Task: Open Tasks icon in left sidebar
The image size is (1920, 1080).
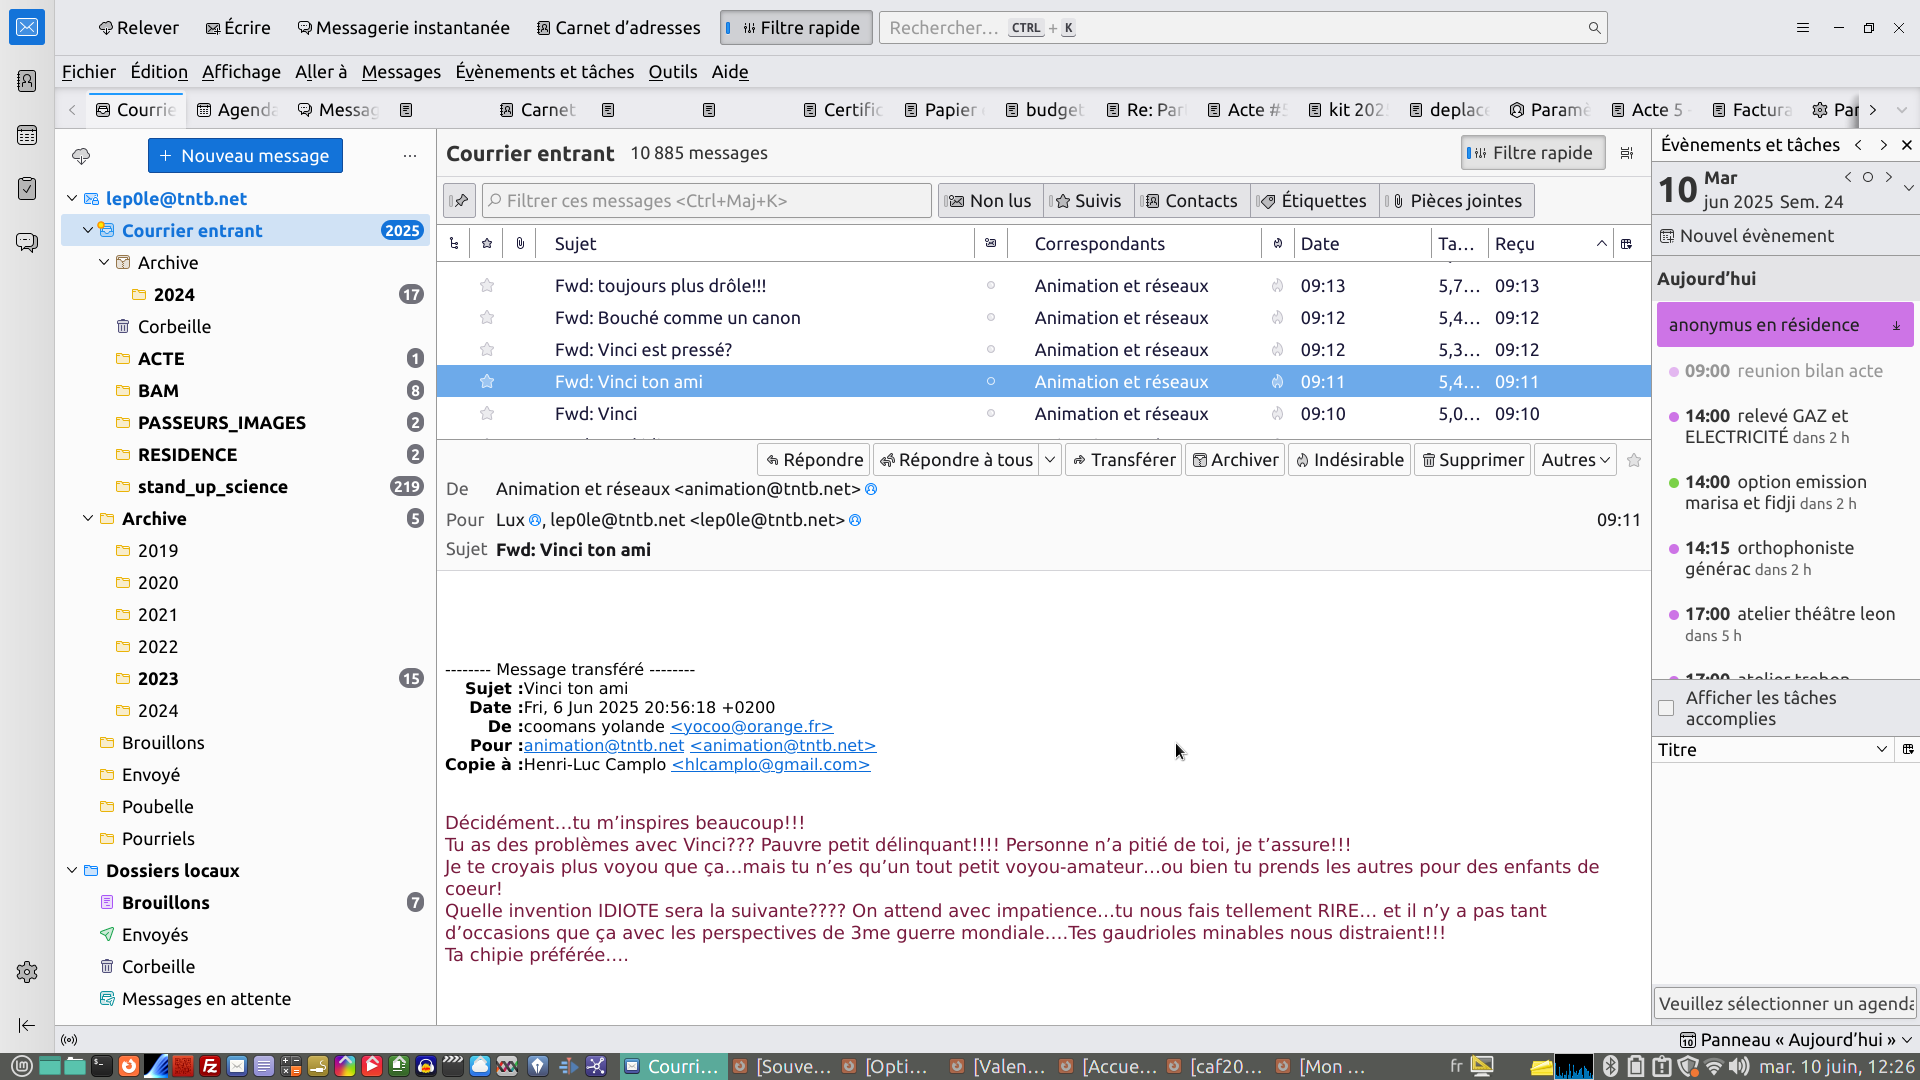Action: coord(27,188)
